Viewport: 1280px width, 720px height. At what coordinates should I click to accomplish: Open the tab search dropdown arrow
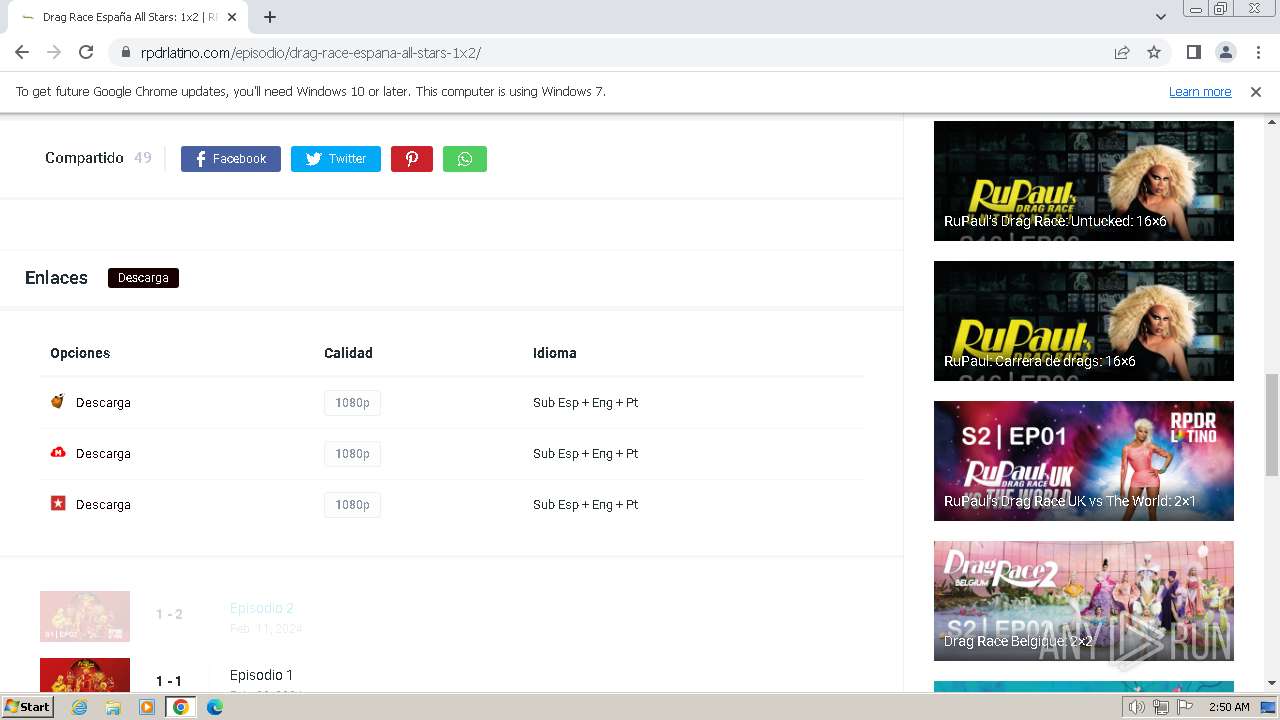click(x=1161, y=17)
